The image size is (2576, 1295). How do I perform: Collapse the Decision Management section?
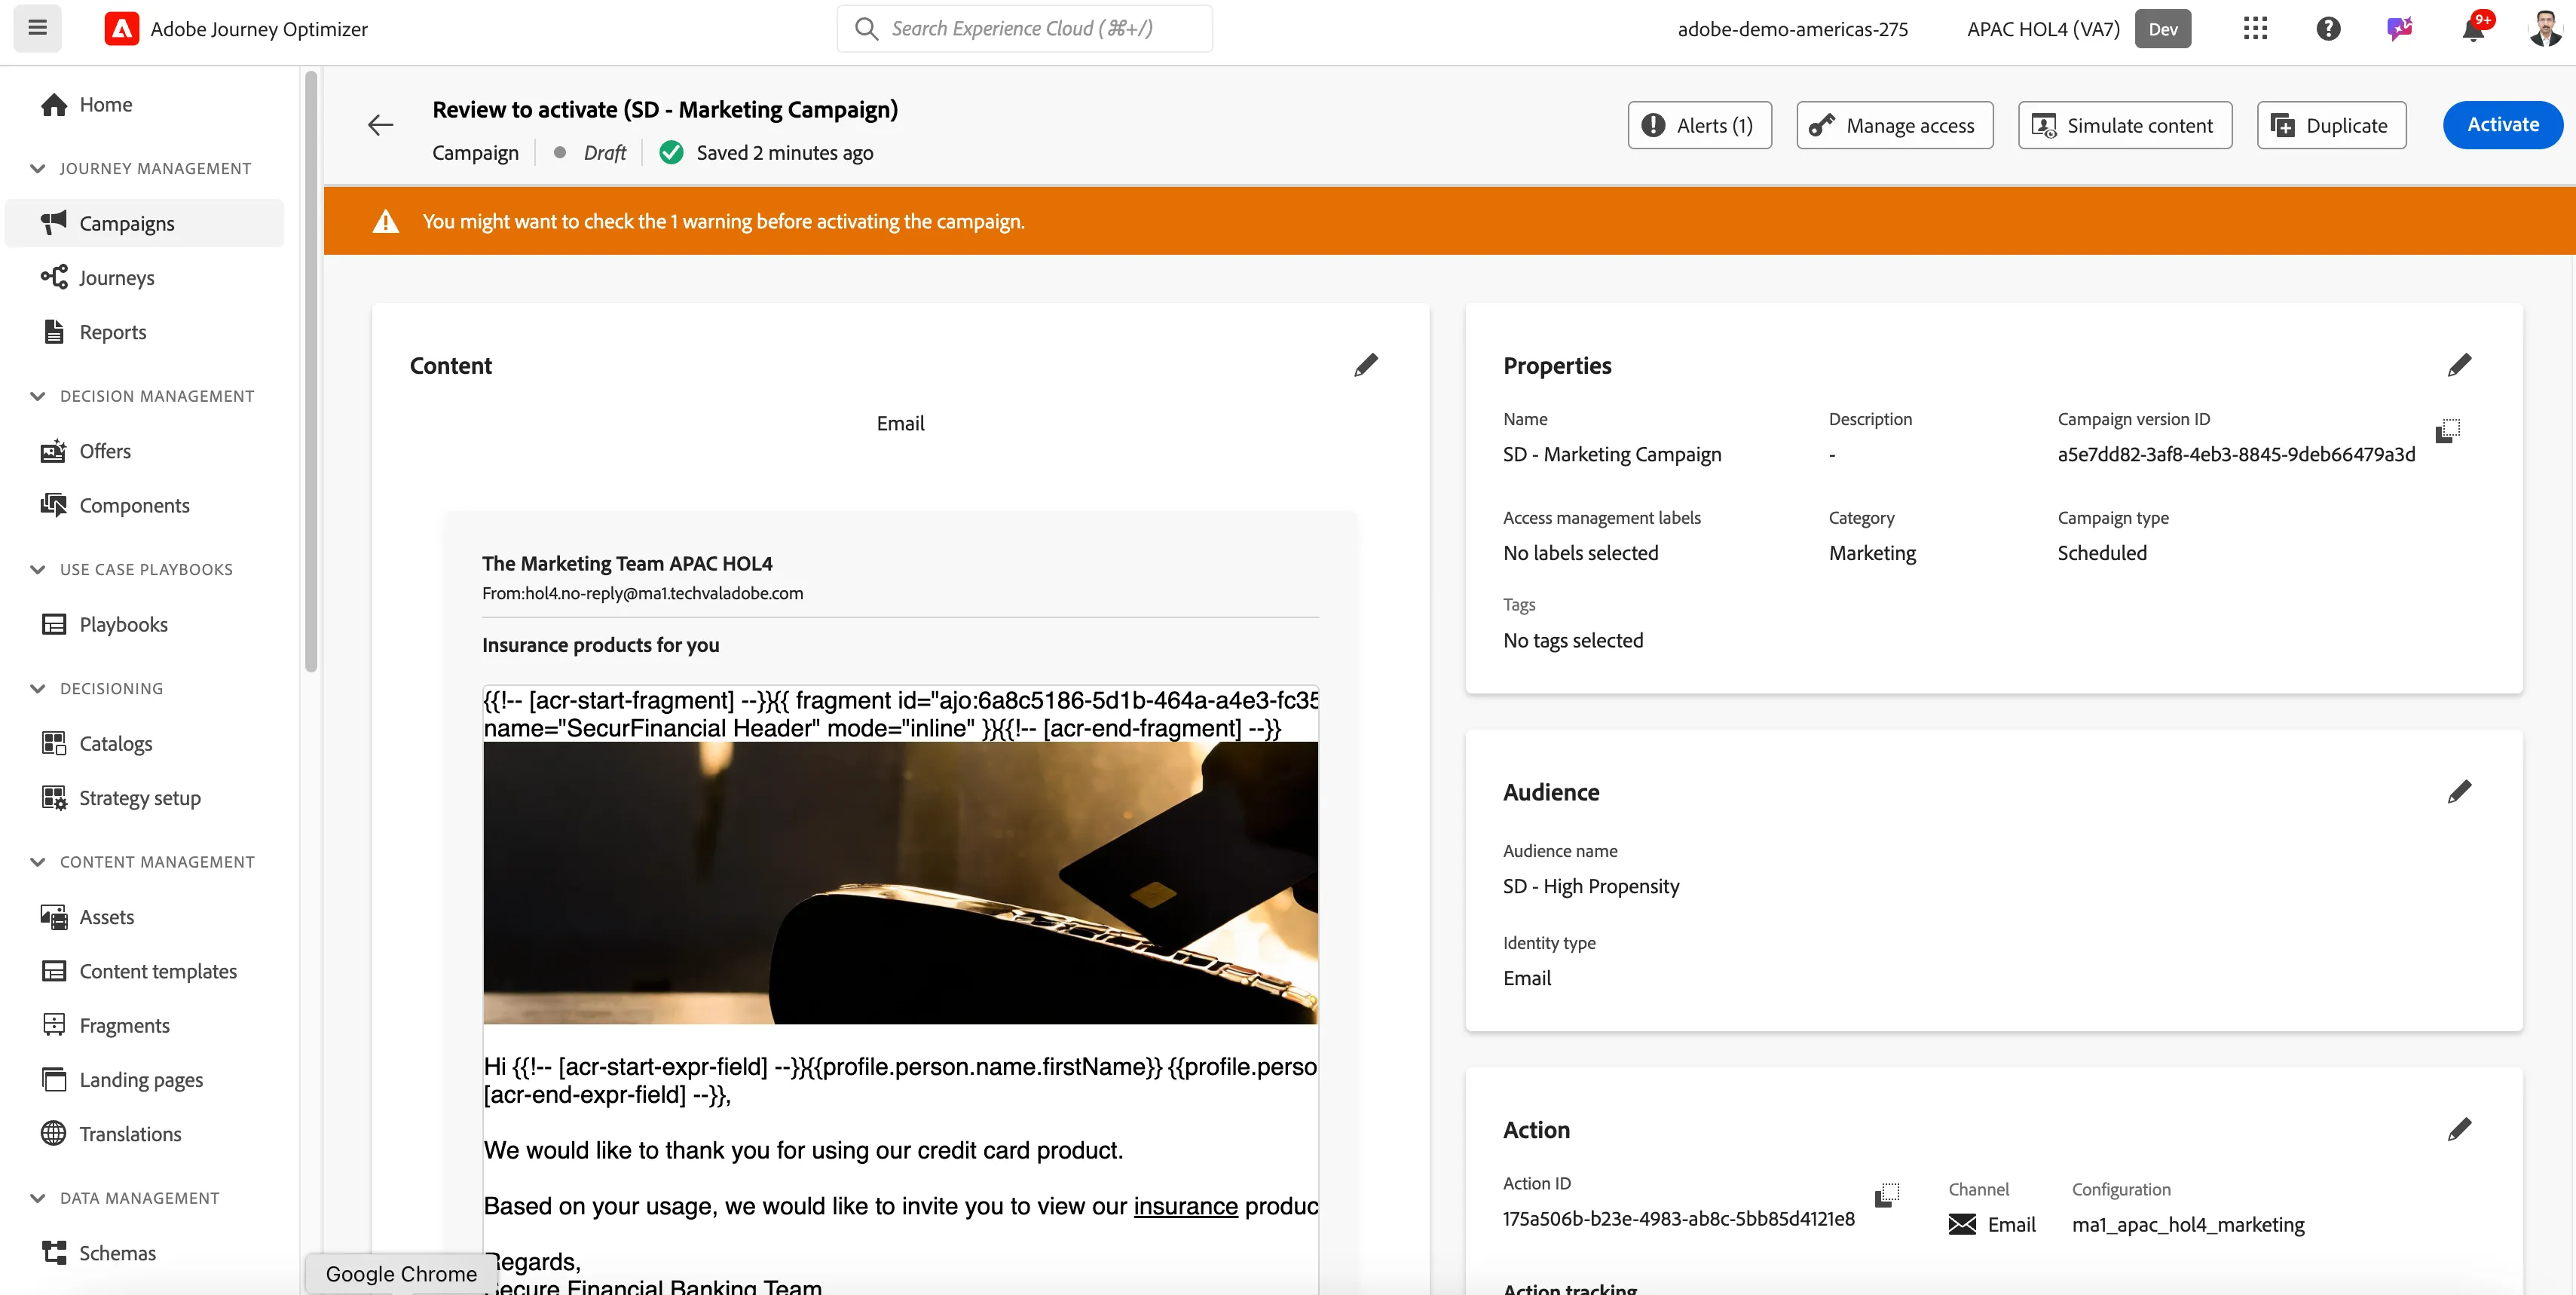tap(38, 396)
